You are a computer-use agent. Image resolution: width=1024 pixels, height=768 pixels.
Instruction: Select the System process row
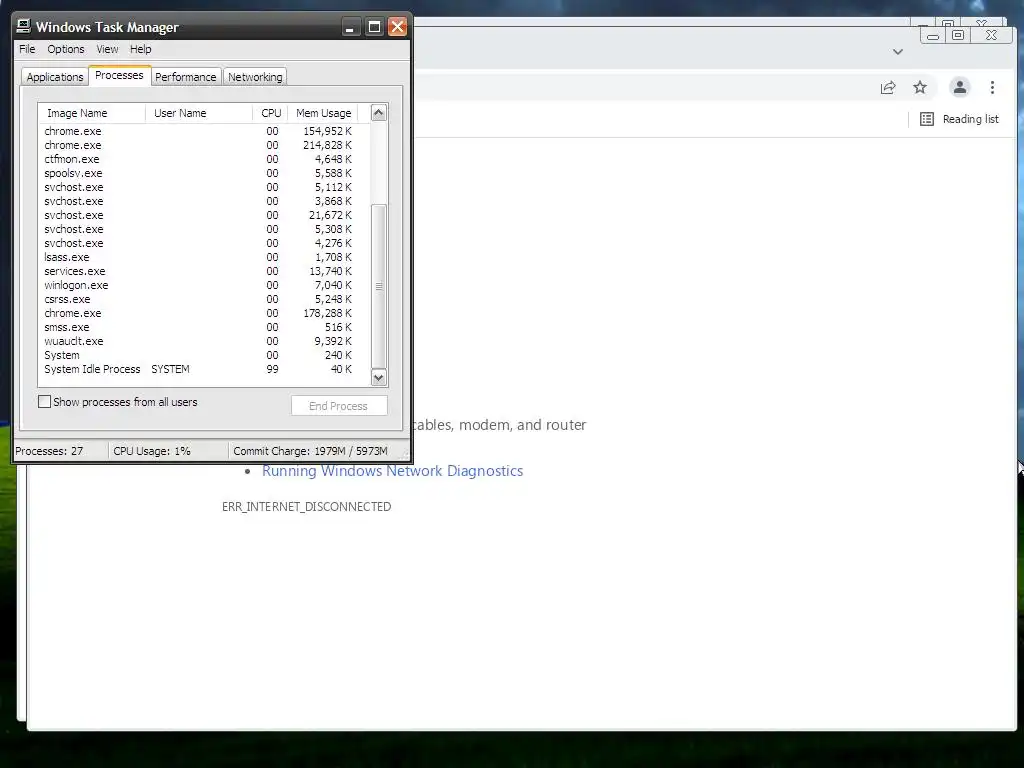pos(204,355)
